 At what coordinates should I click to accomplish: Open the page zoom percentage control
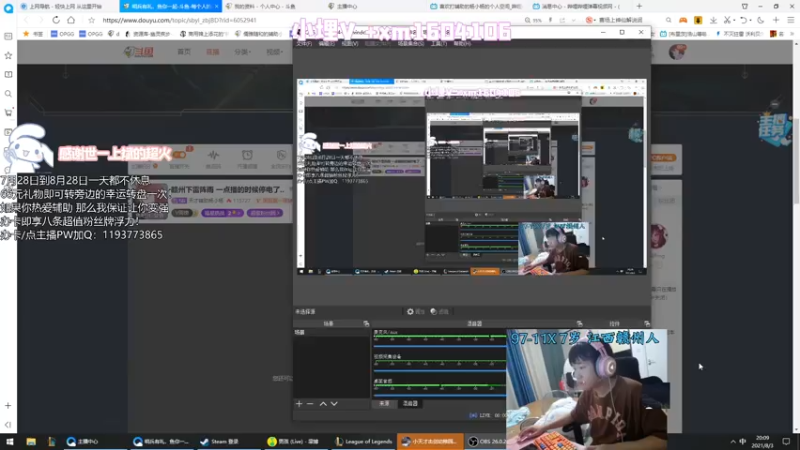[534, 20]
